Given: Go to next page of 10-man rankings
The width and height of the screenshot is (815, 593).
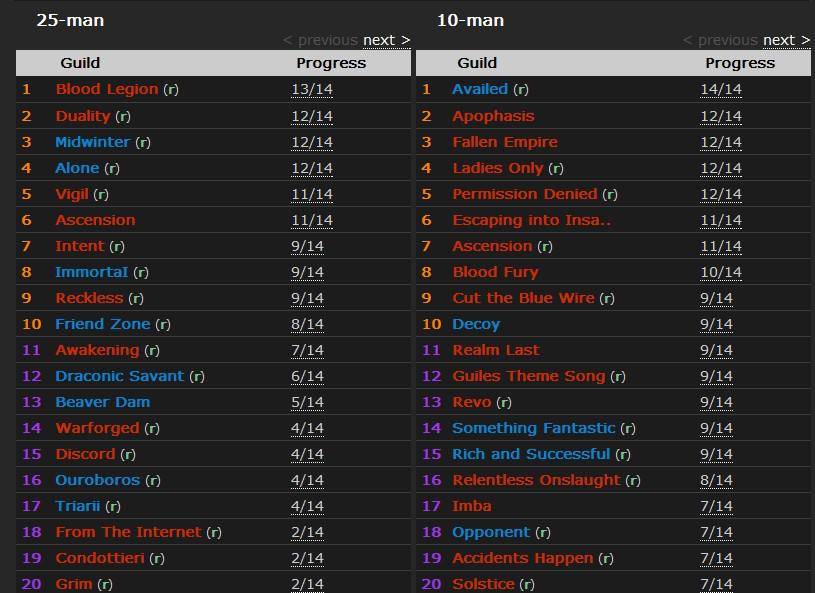Looking at the screenshot, I should (786, 40).
